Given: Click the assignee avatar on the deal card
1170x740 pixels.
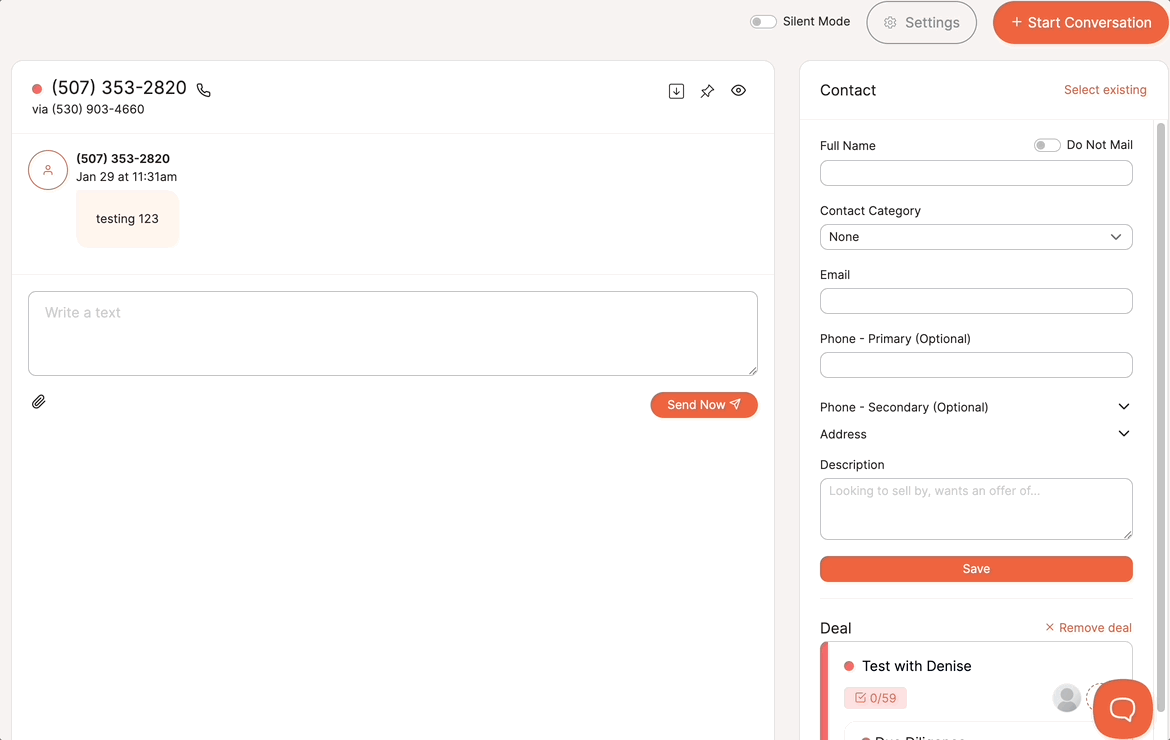Looking at the screenshot, I should point(1066,698).
